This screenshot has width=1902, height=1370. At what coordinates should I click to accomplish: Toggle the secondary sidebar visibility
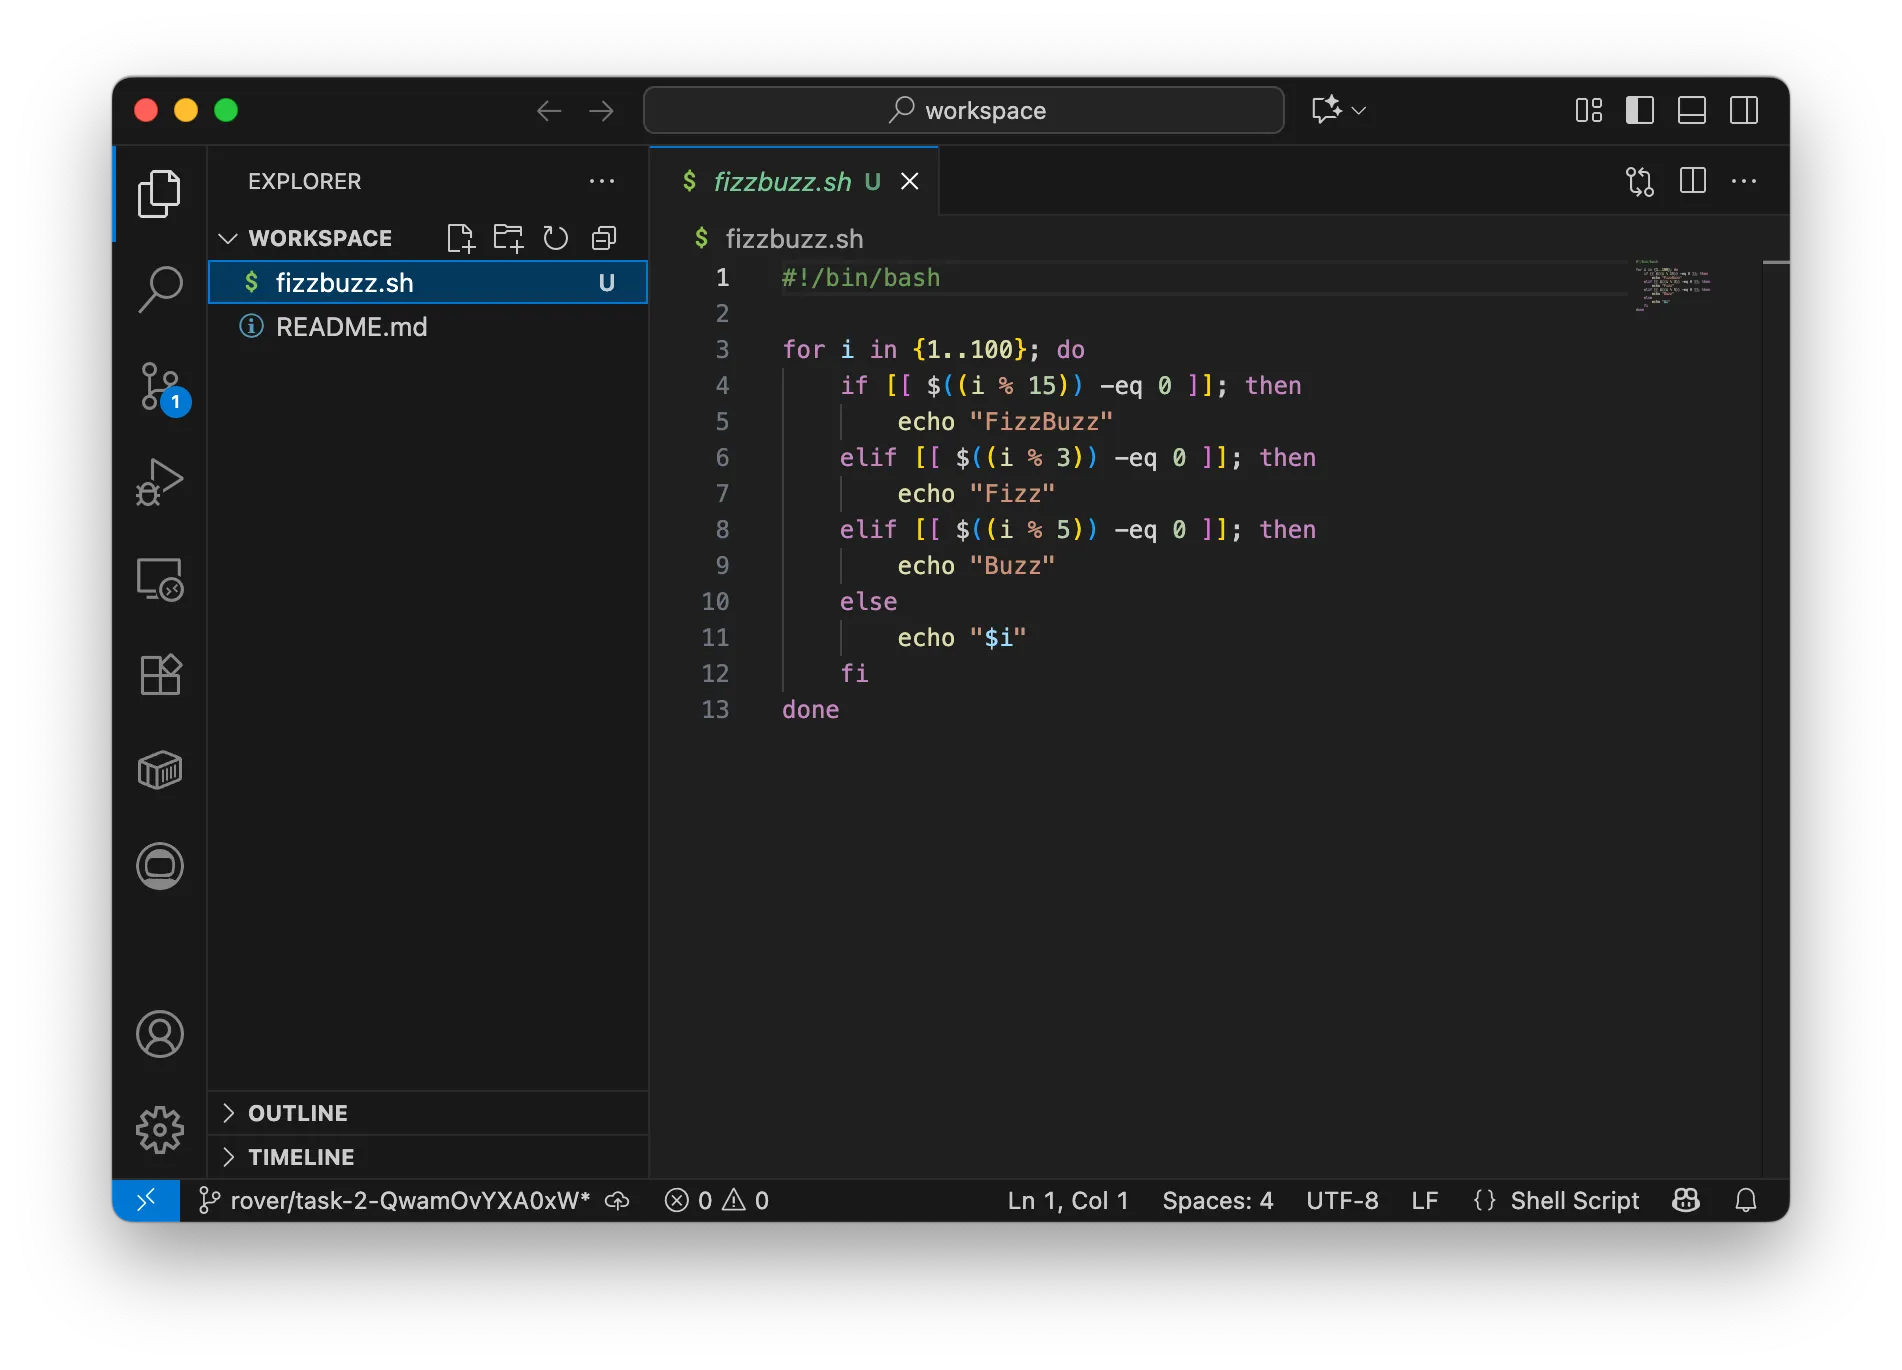[1744, 110]
